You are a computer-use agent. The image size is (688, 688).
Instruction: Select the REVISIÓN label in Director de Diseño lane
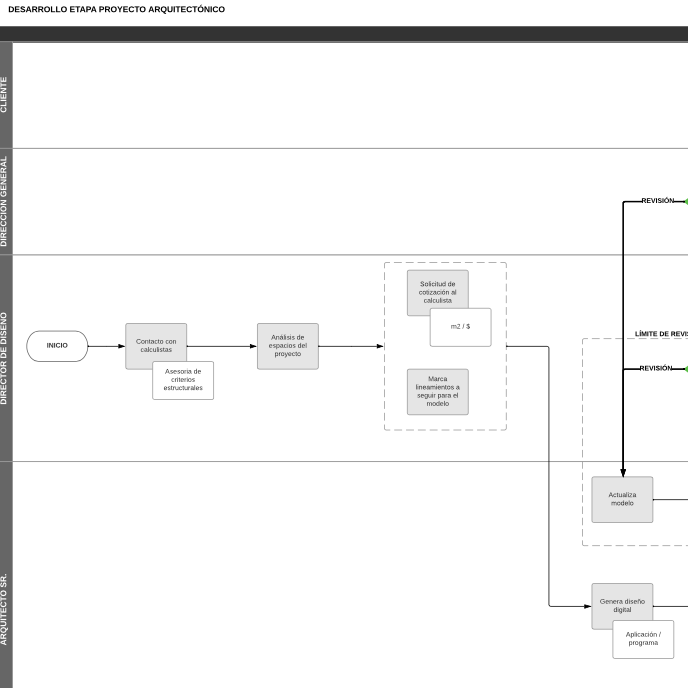pyautogui.click(x=656, y=368)
